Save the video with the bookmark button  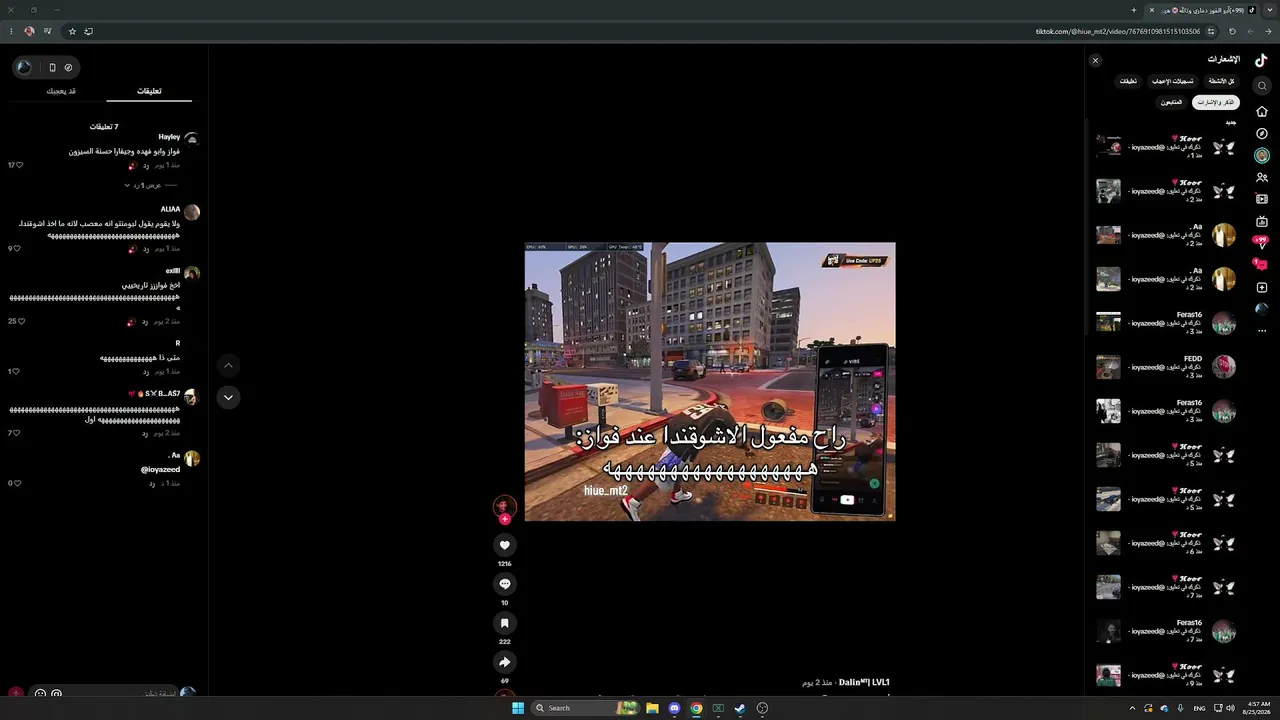[x=504, y=623]
